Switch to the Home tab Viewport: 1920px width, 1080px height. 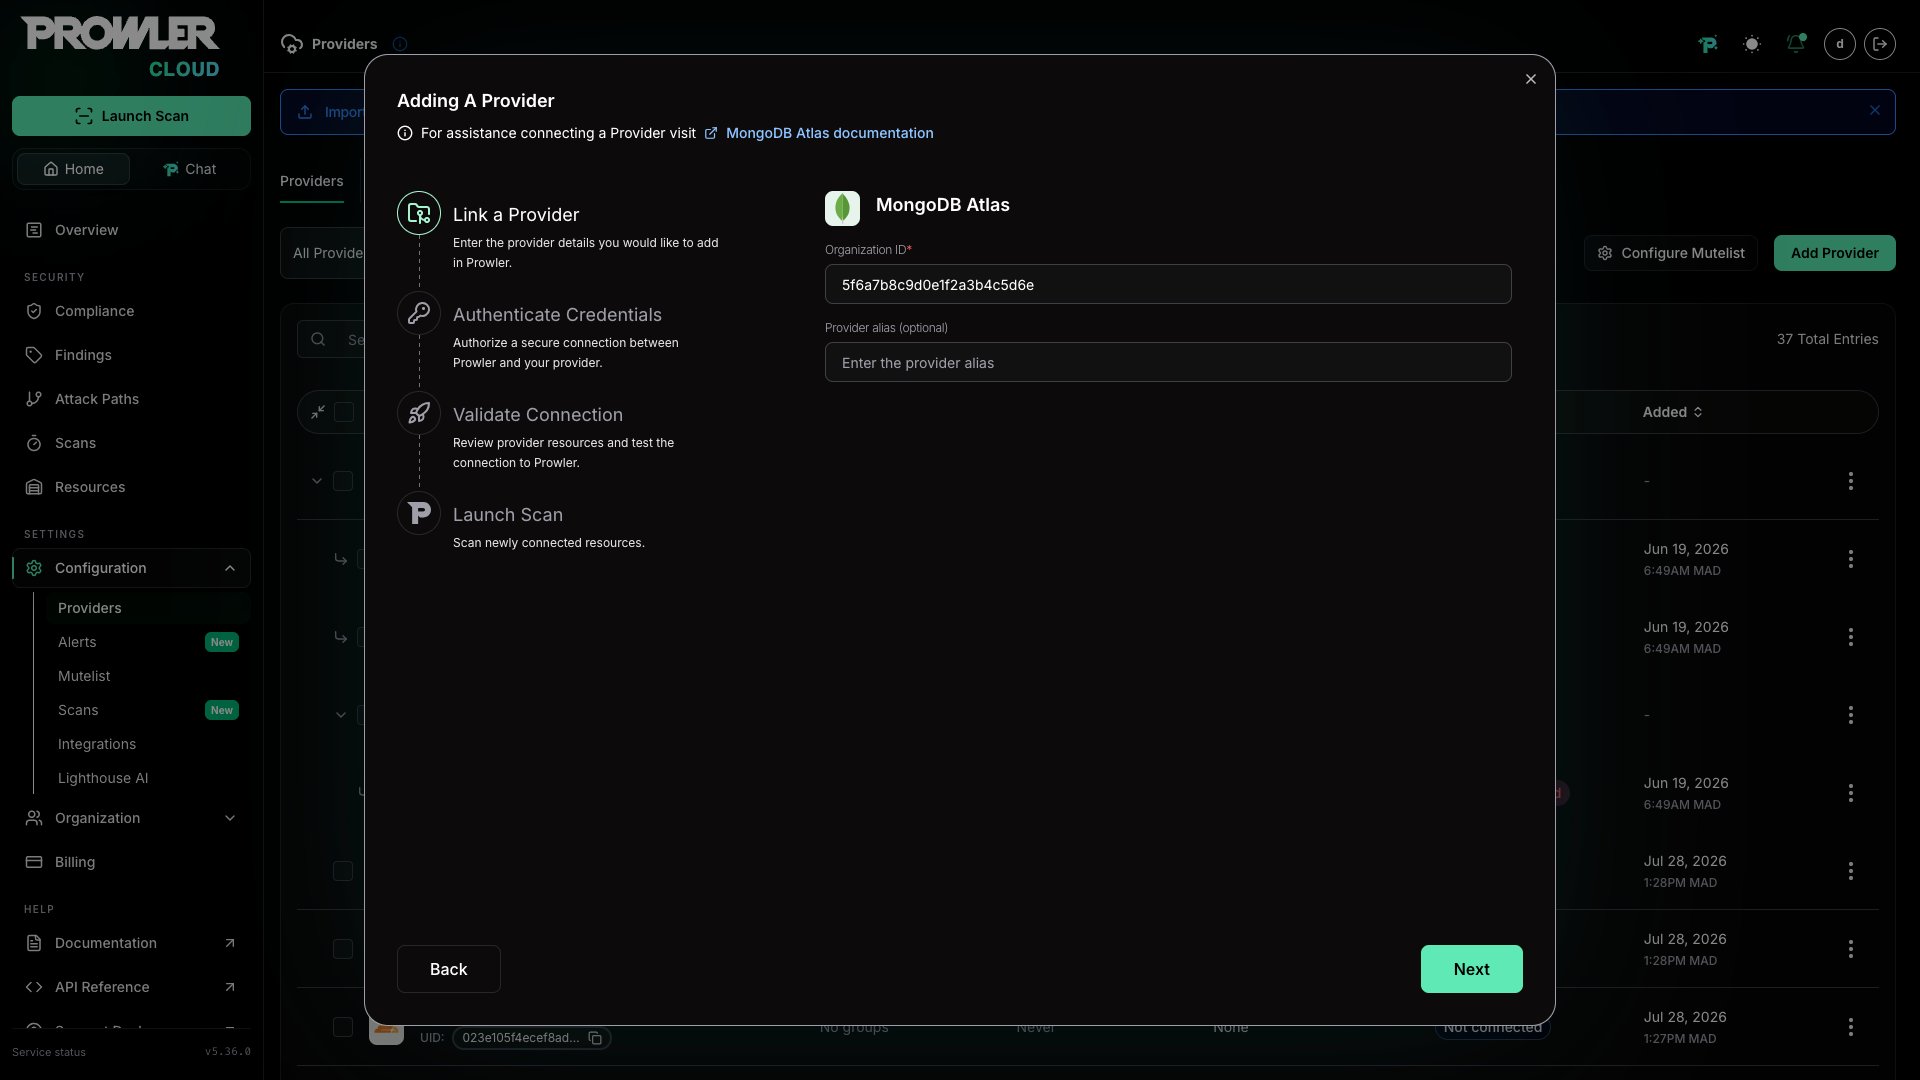73,169
